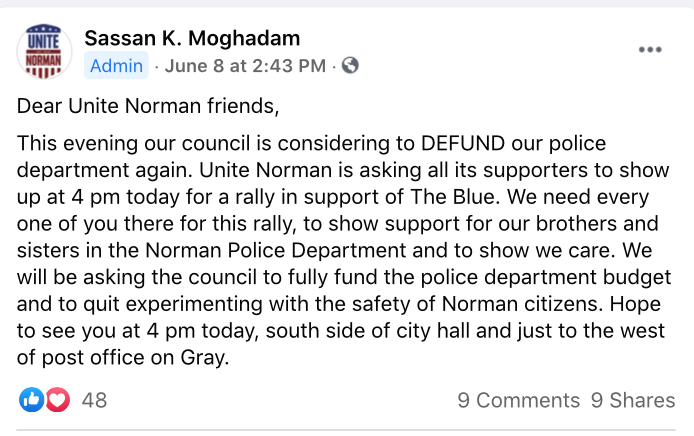Click the red NORMAN banner in the logo
Image resolution: width=694 pixels, height=436 pixels.
point(43,59)
